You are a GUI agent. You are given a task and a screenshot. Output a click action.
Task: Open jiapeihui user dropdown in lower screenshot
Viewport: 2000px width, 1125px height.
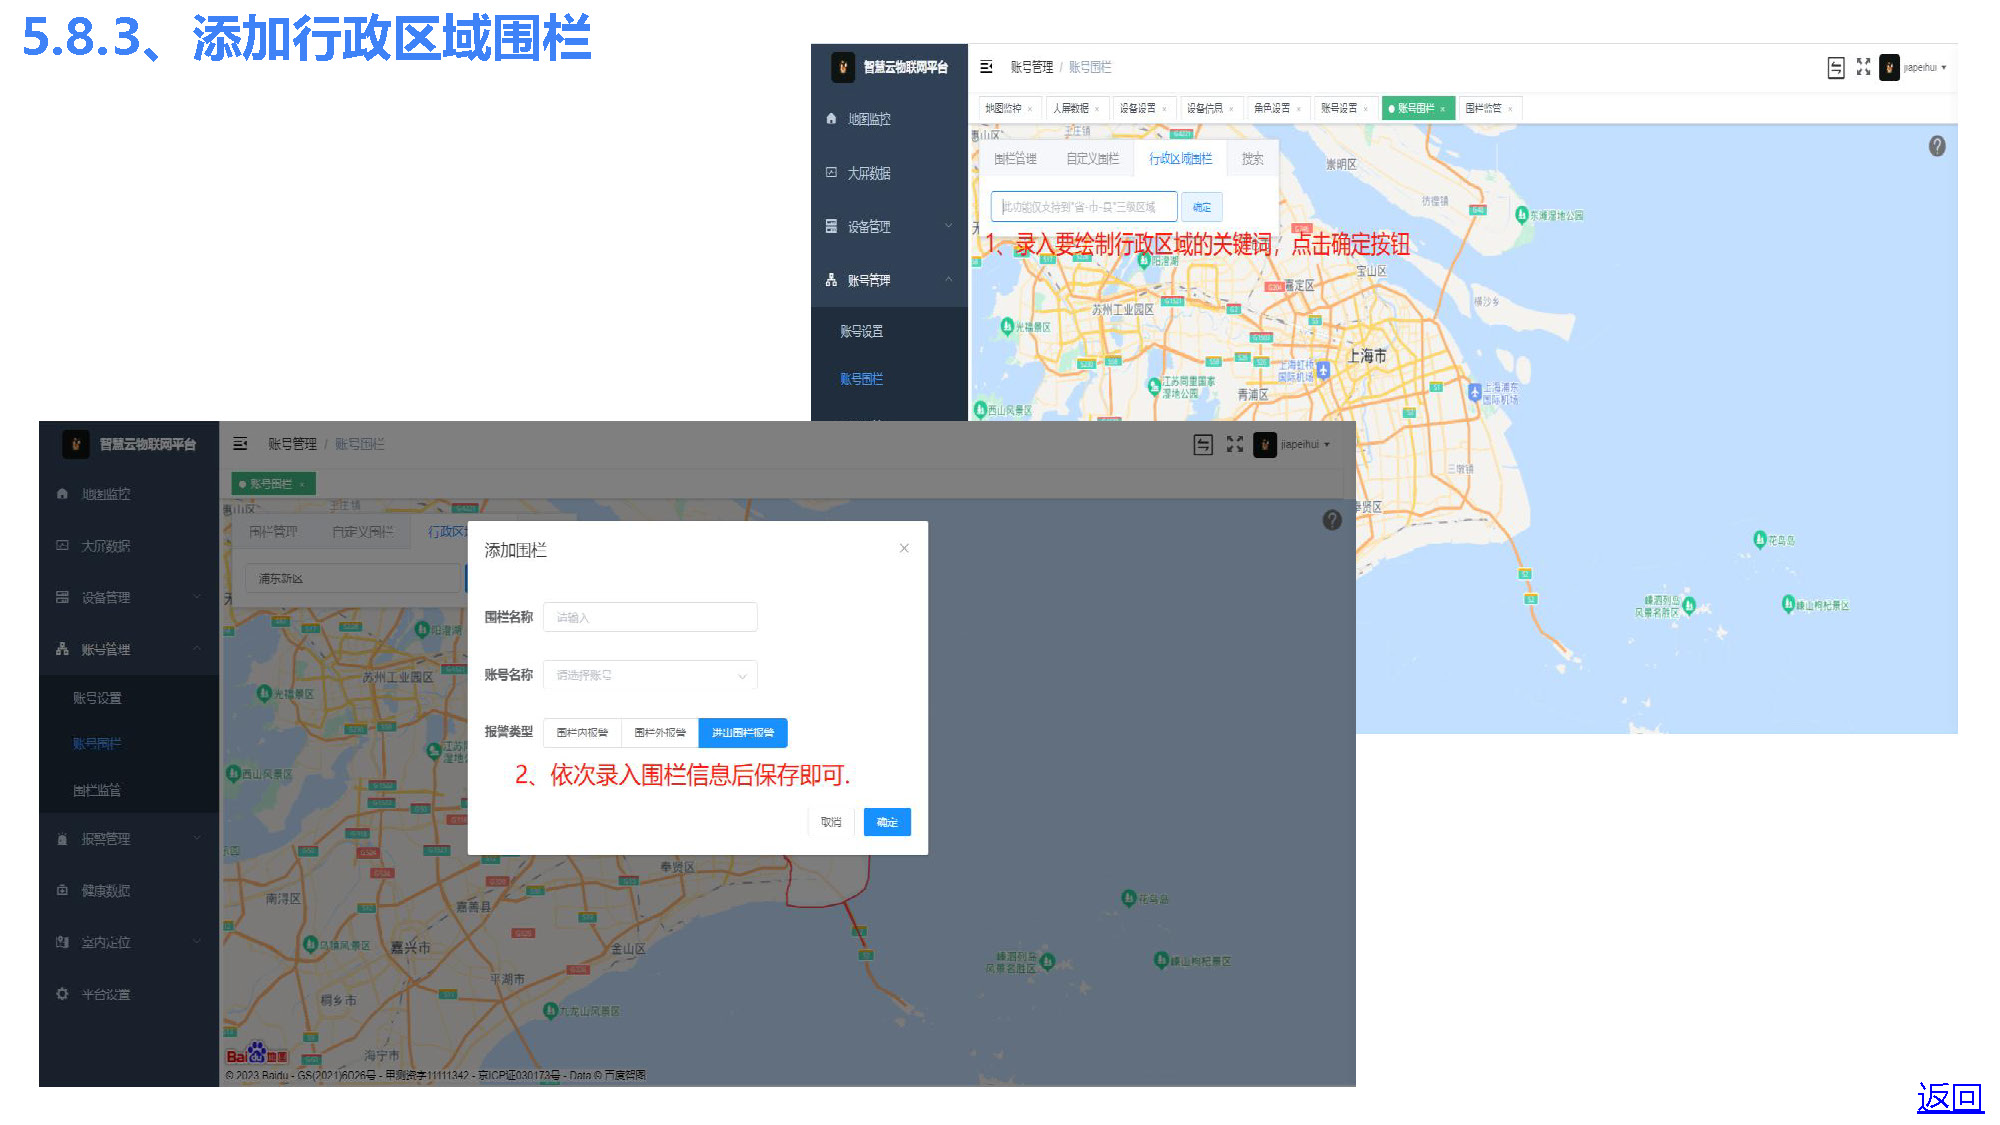(1305, 444)
